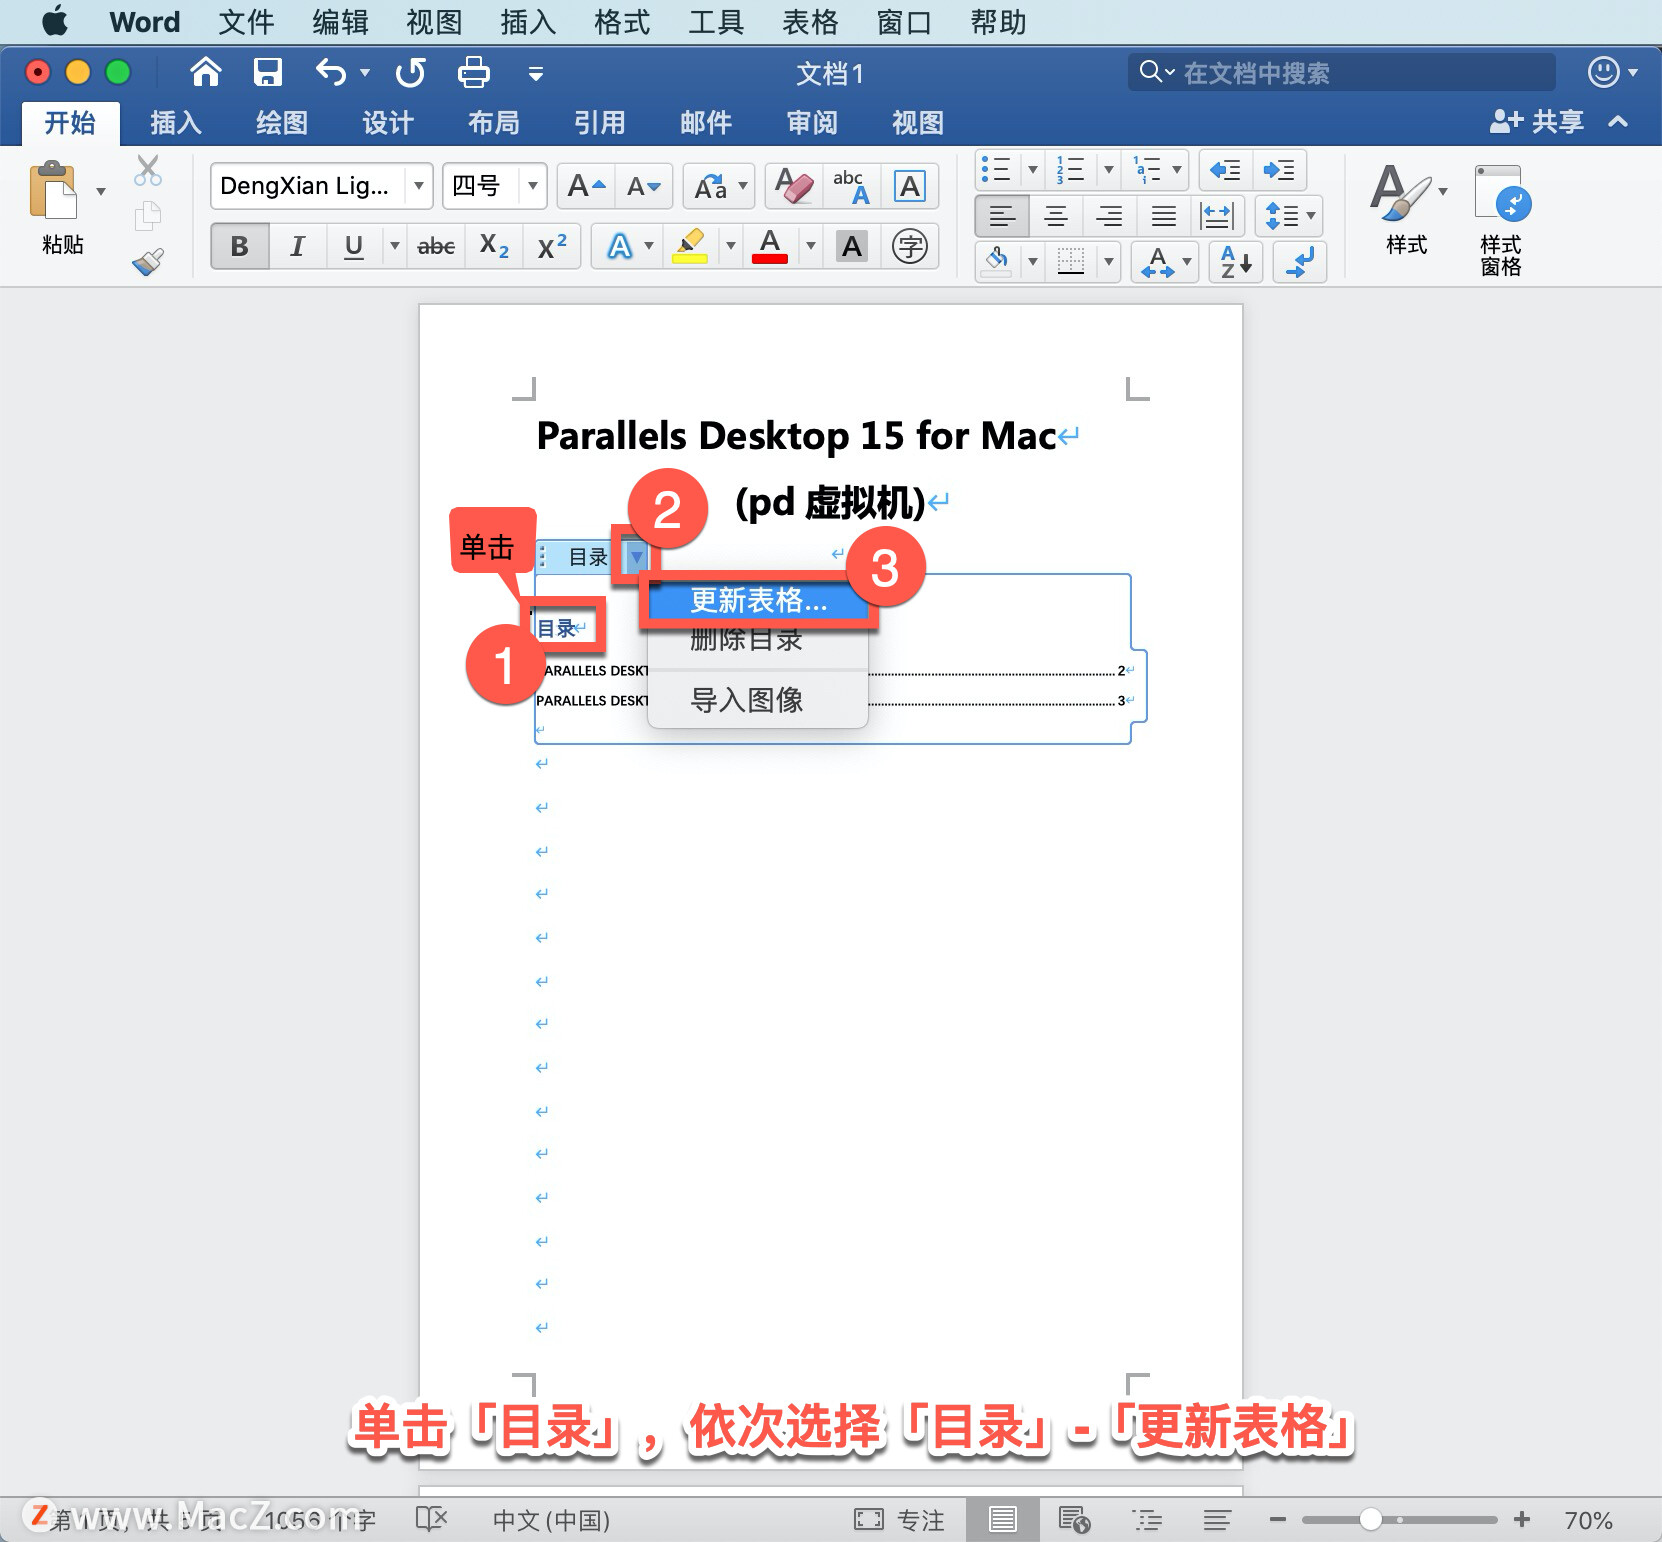The image size is (1662, 1542).
Task: Center the paragraph text
Action: pyautogui.click(x=1056, y=215)
